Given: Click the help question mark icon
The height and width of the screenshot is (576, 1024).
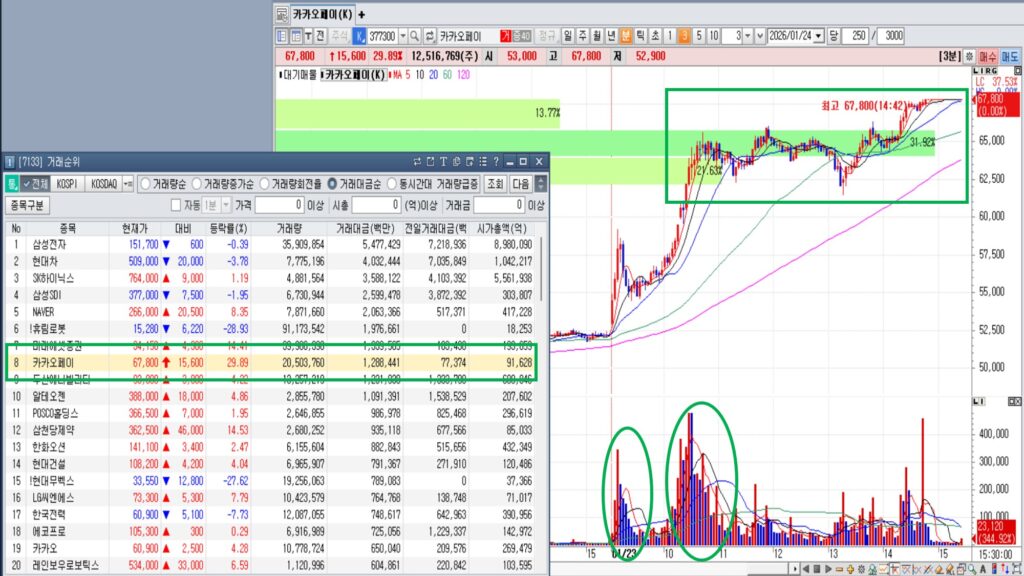Looking at the screenshot, I should click(496, 162).
